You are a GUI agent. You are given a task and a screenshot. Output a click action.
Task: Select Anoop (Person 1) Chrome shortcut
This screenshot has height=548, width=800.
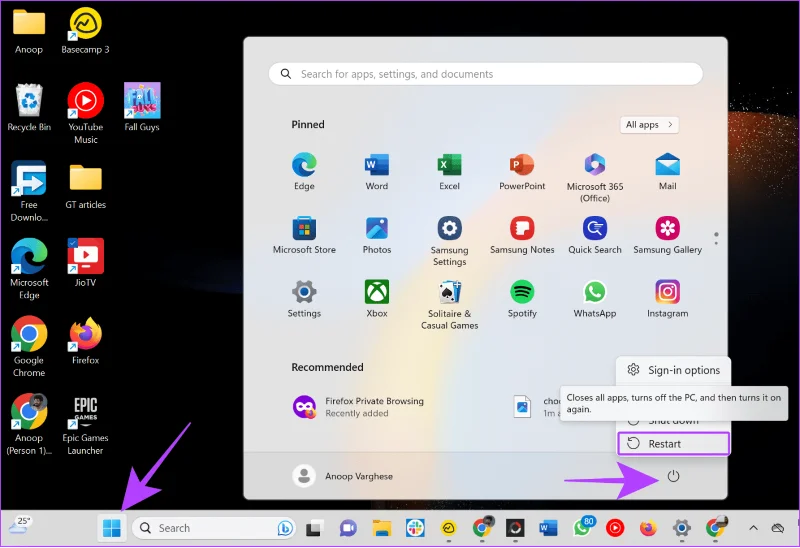point(29,425)
